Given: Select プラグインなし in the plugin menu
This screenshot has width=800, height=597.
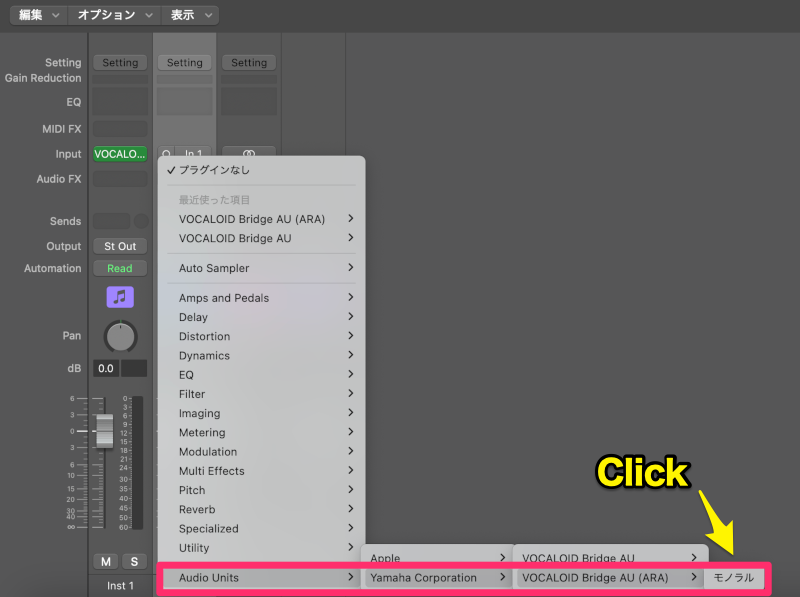Looking at the screenshot, I should (261, 170).
